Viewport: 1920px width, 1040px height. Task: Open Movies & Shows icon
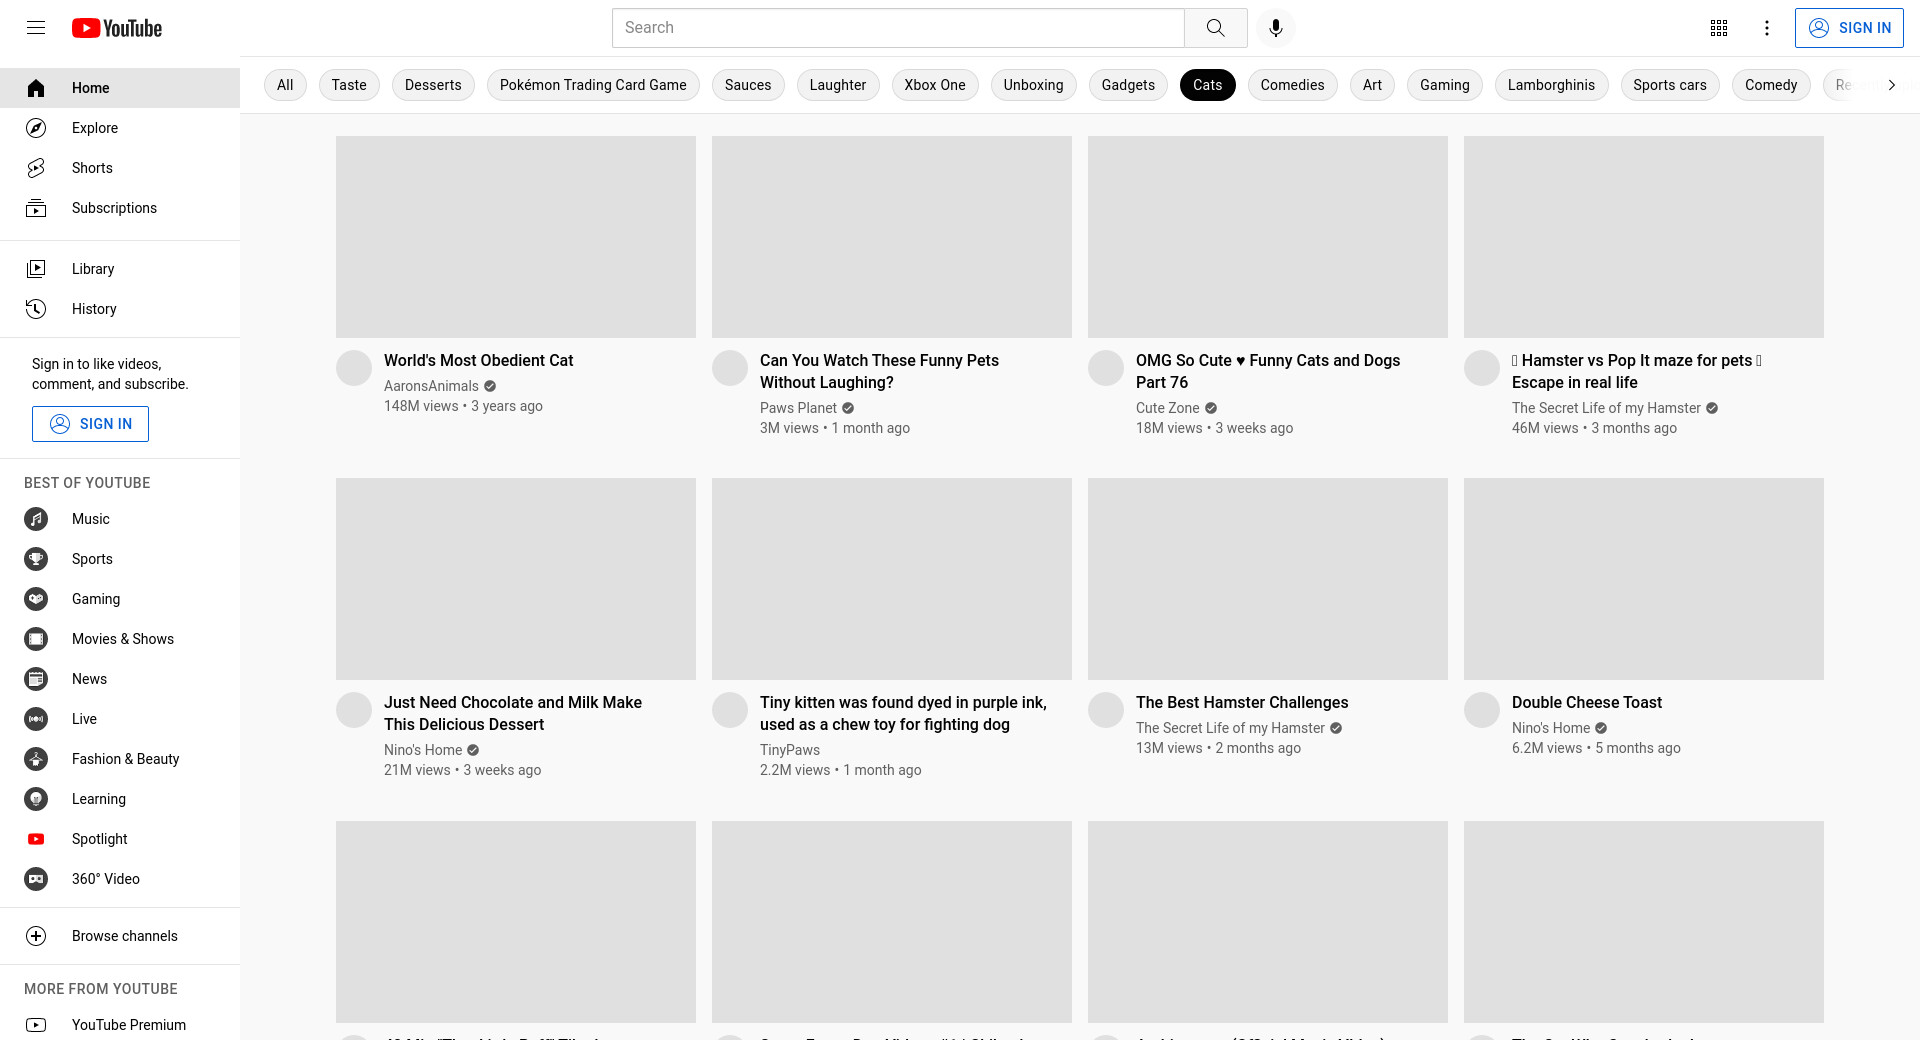[x=36, y=639]
